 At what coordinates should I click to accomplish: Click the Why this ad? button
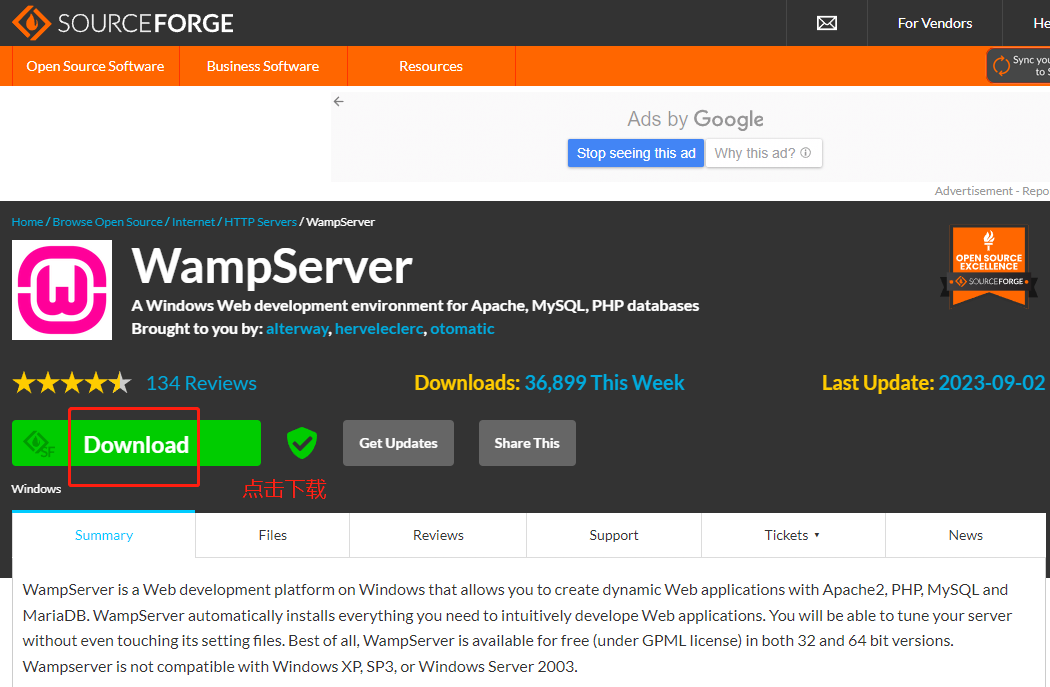(763, 153)
